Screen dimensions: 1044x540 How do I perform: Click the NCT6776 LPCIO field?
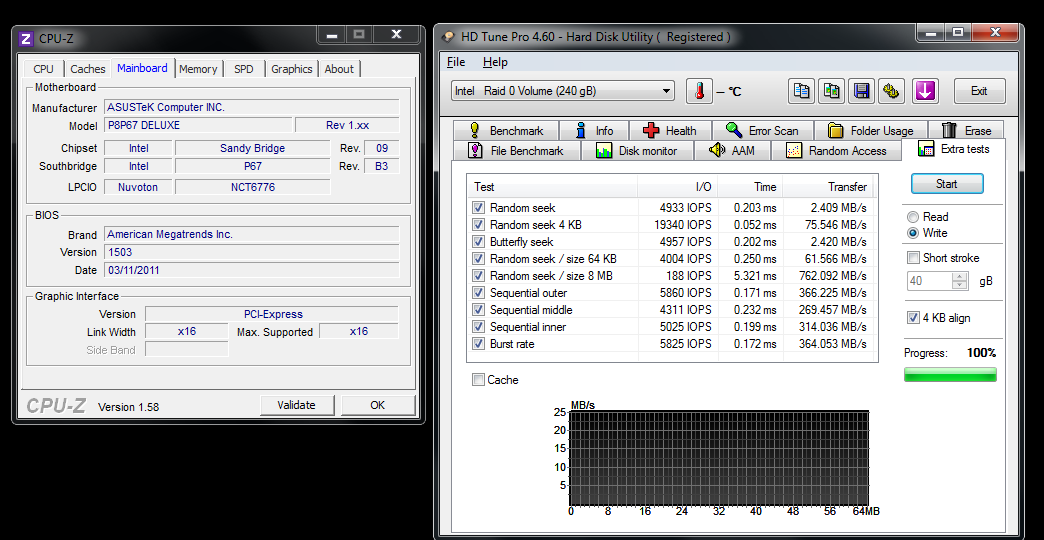[x=252, y=187]
